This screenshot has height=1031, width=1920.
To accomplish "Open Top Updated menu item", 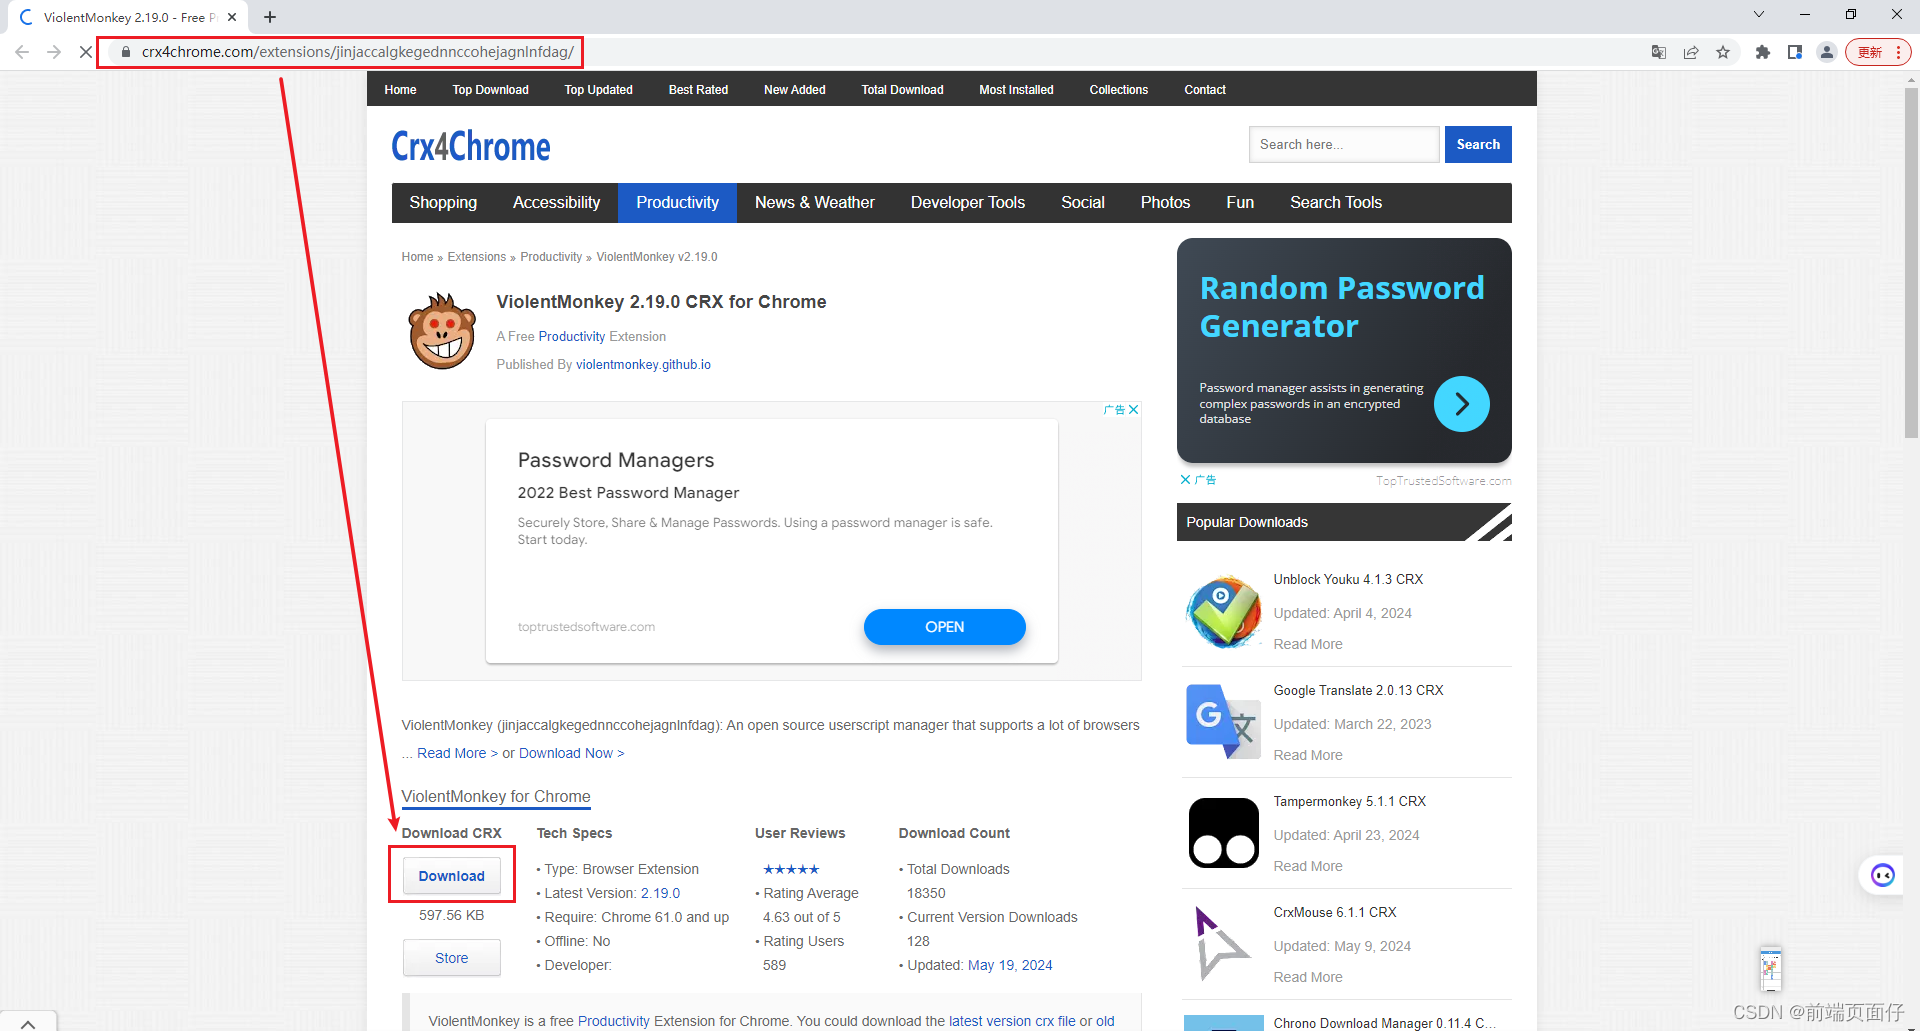I will tap(598, 90).
